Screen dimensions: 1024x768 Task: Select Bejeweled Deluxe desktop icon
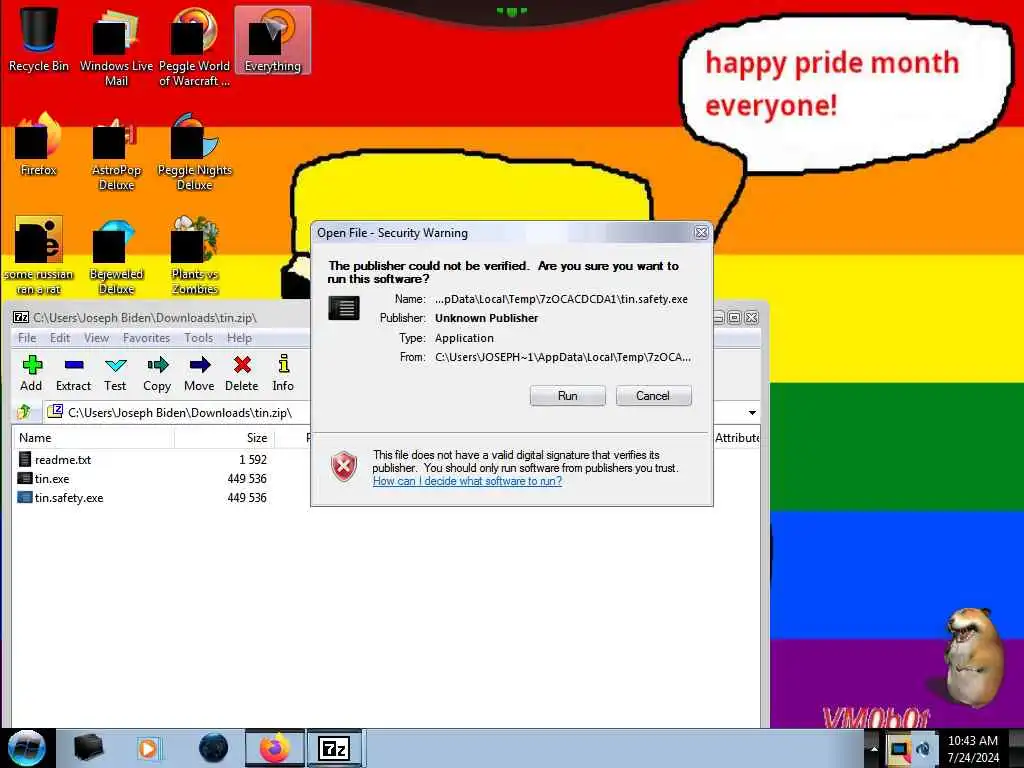point(116,255)
